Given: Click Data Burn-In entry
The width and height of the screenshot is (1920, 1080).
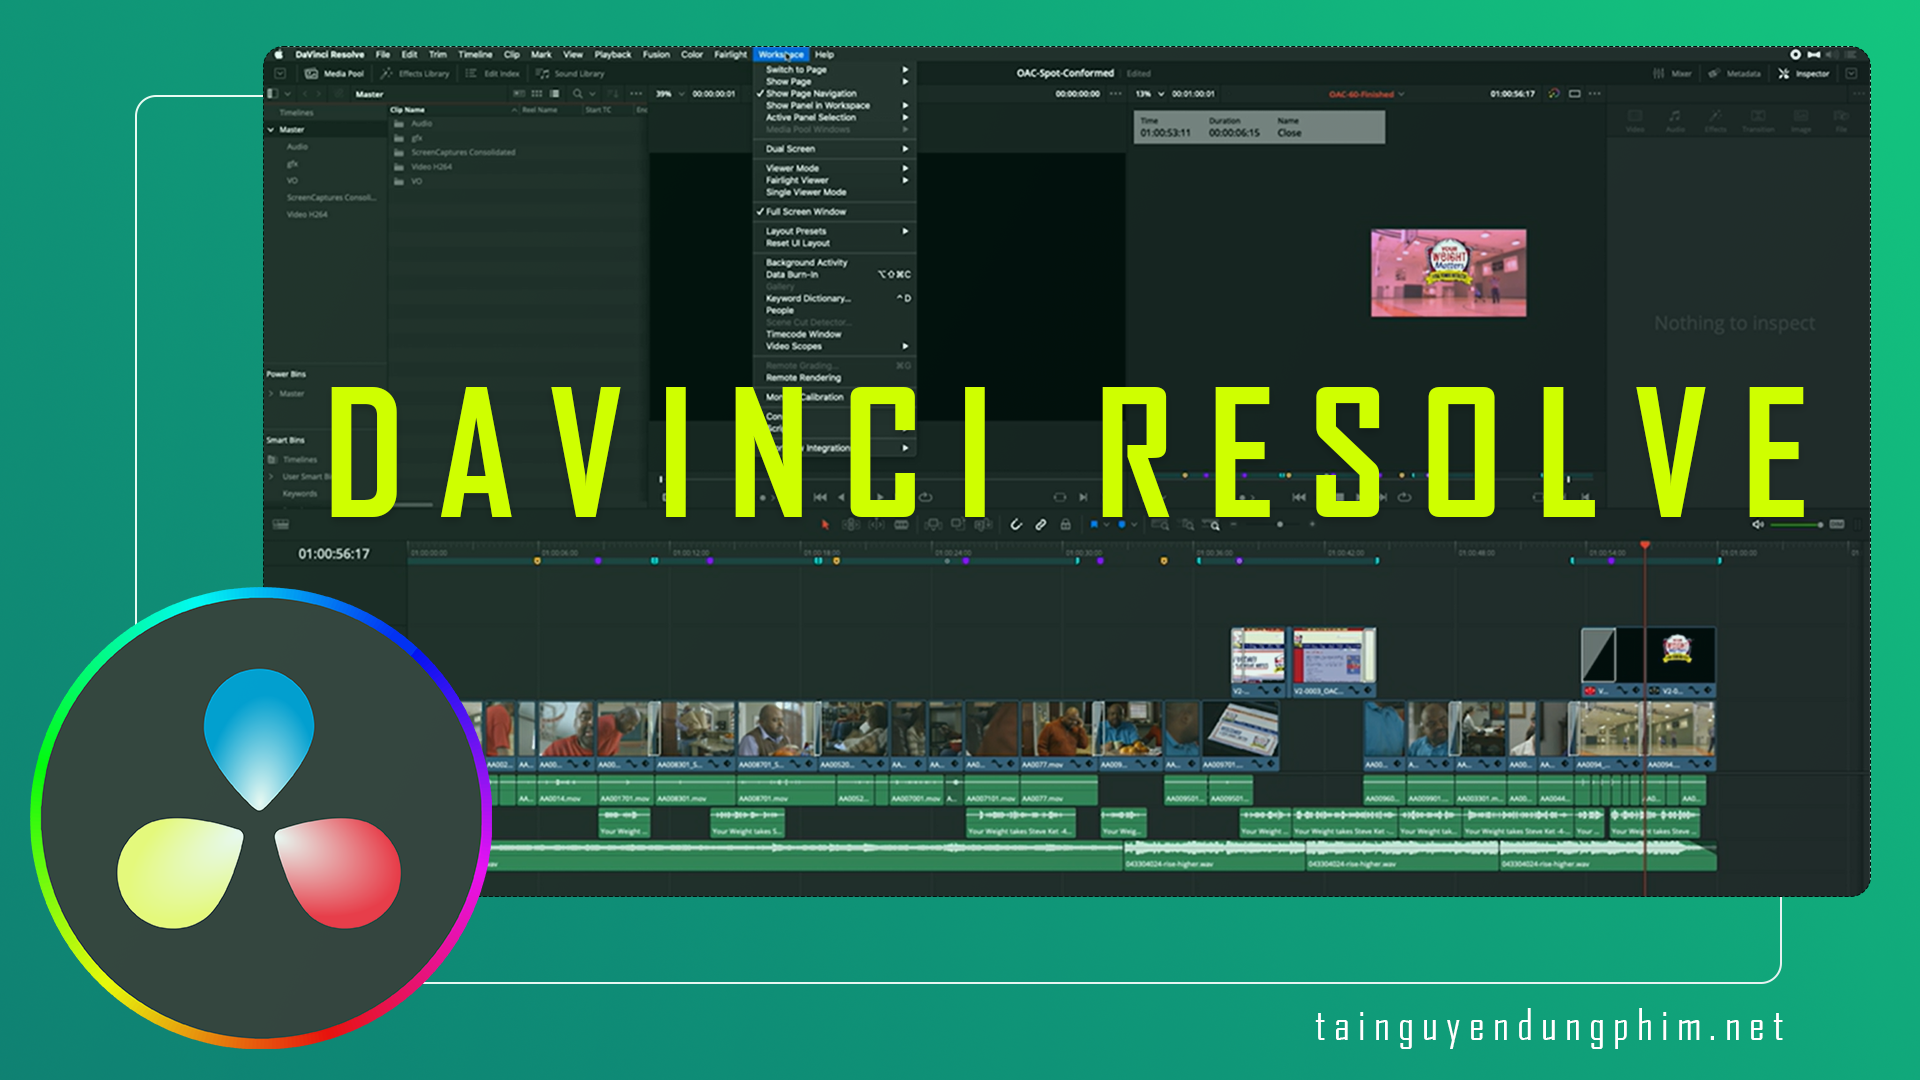Looking at the screenshot, I should point(834,274).
